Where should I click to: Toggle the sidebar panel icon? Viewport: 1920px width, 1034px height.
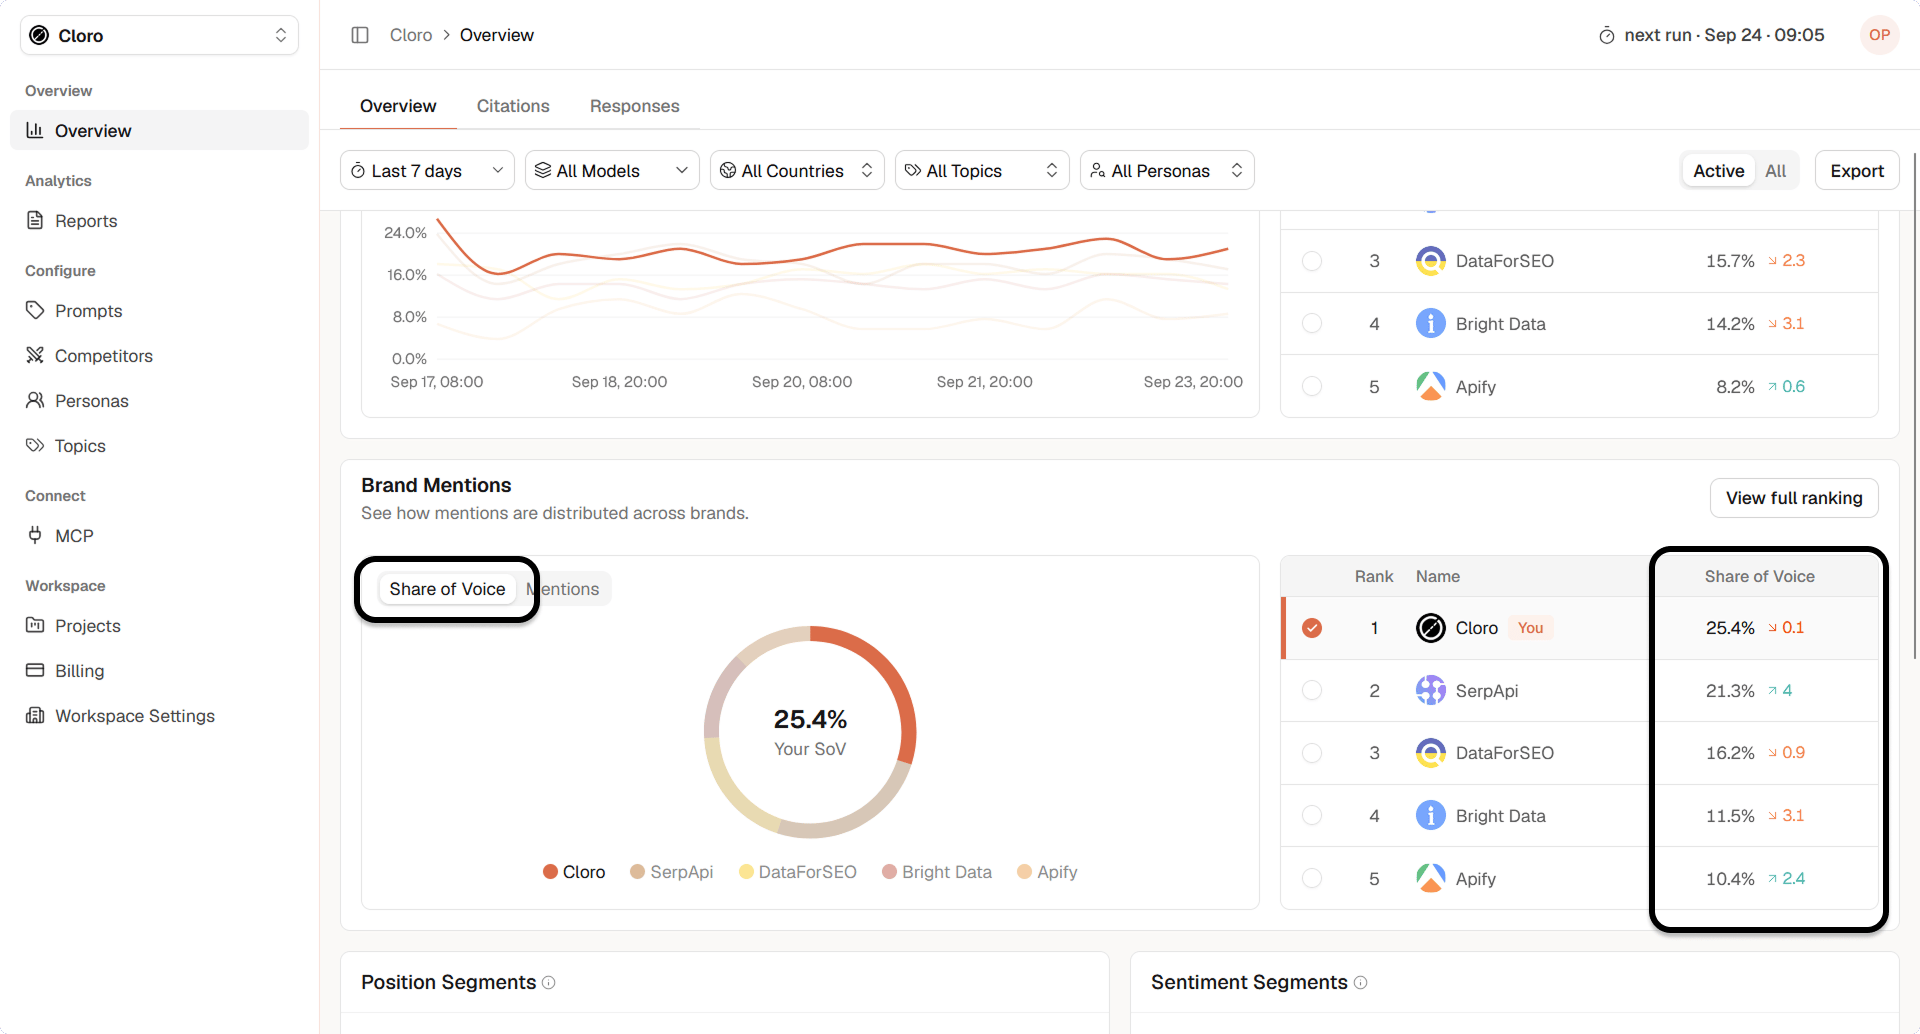[x=360, y=35]
